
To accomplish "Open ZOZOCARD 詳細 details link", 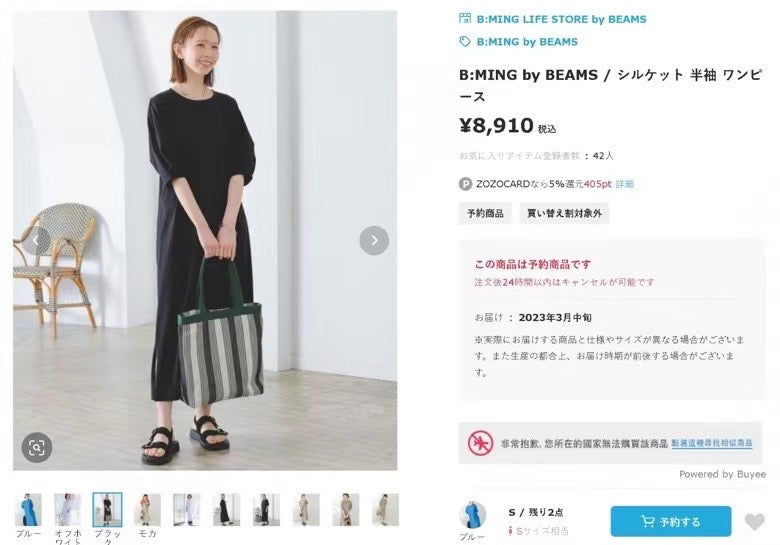I will tap(624, 184).
